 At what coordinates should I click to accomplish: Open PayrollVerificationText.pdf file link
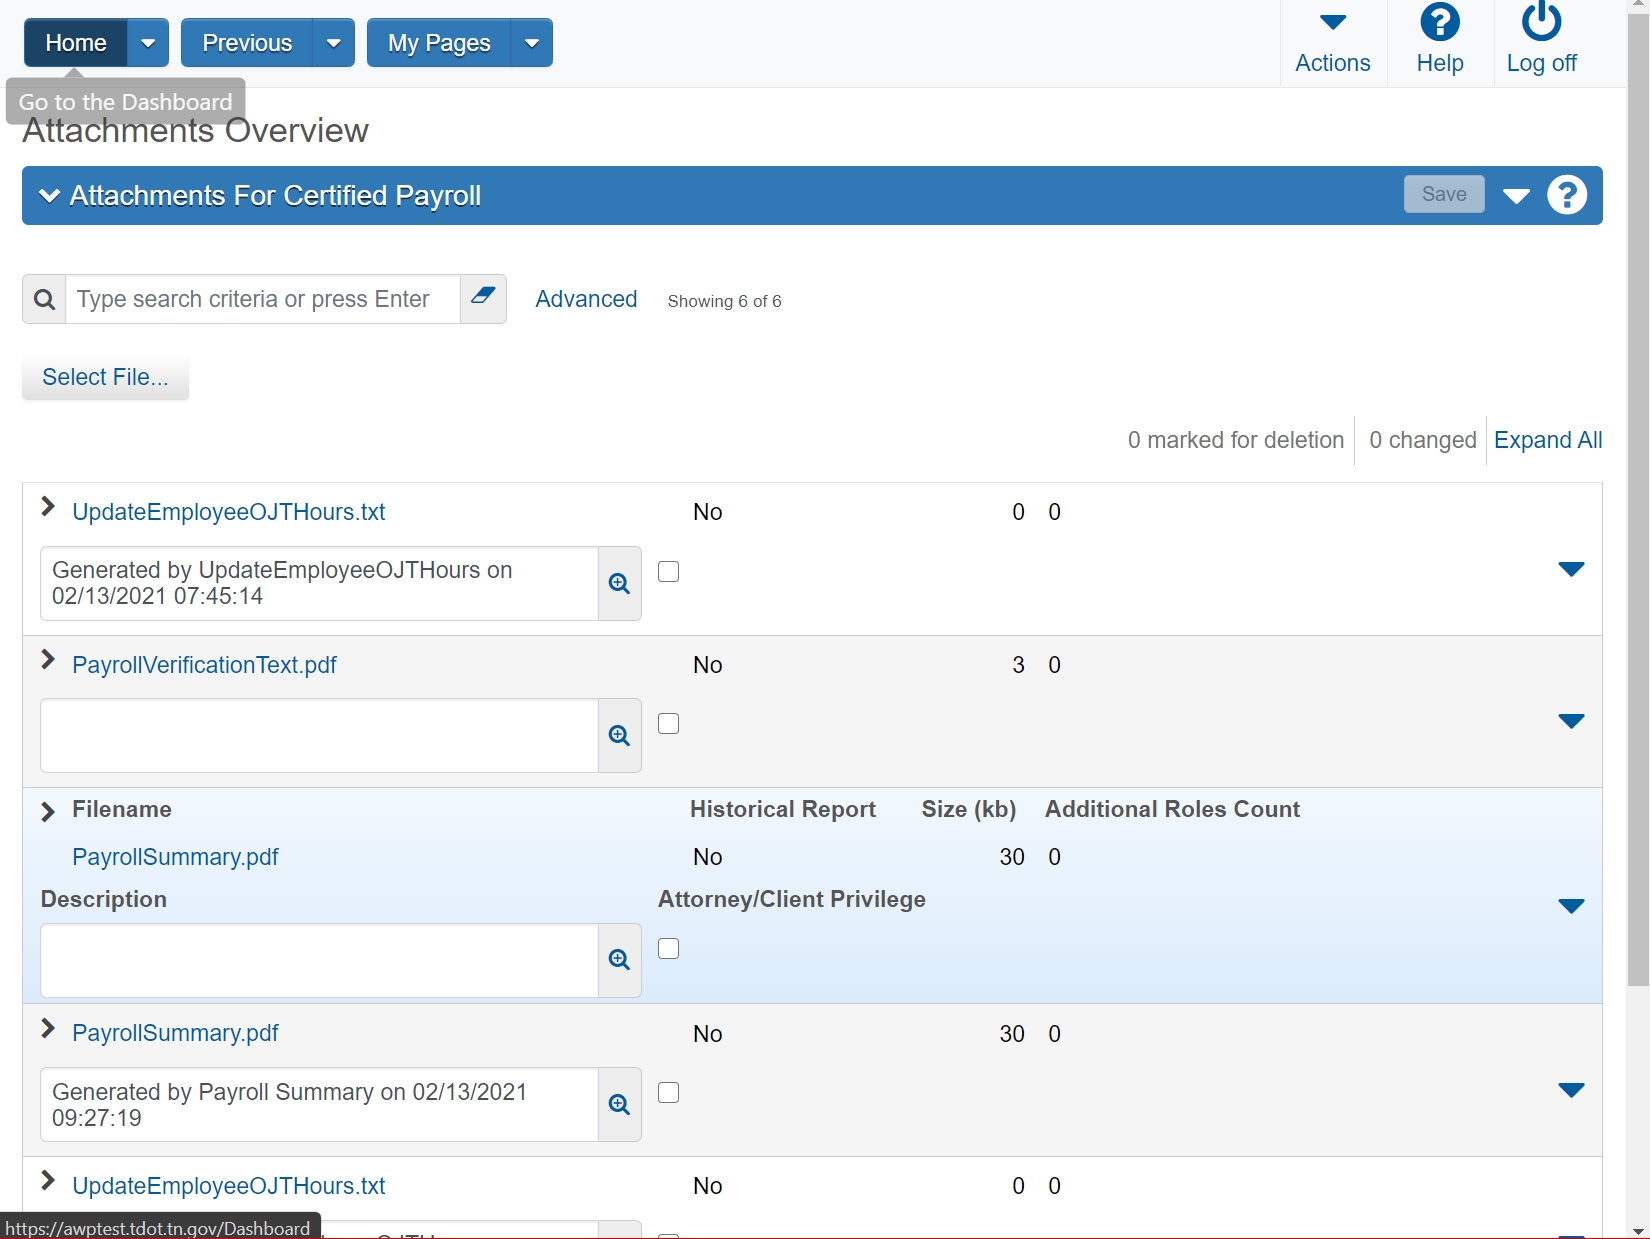(x=204, y=665)
